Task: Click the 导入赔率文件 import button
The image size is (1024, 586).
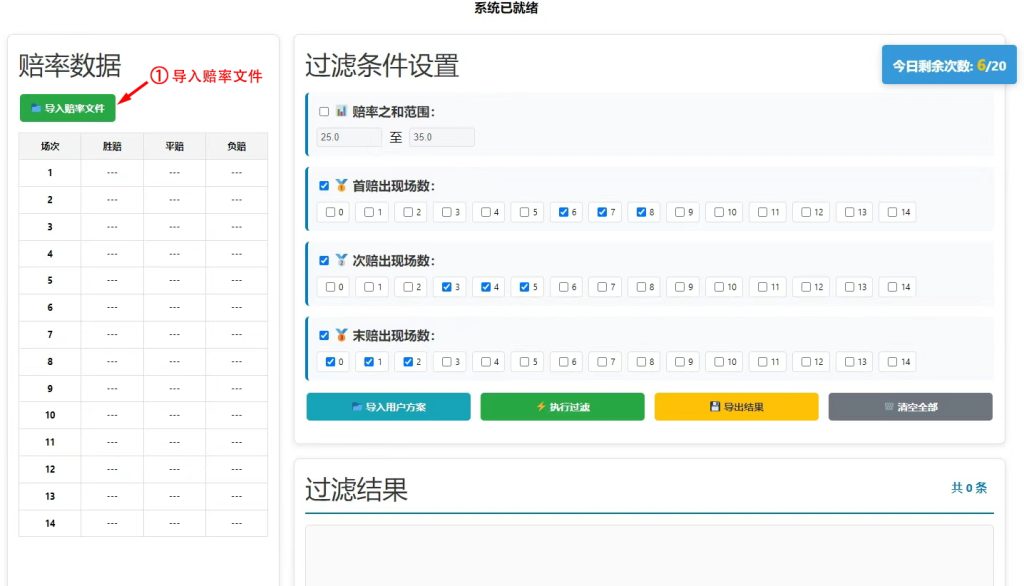Action: [x=67, y=108]
